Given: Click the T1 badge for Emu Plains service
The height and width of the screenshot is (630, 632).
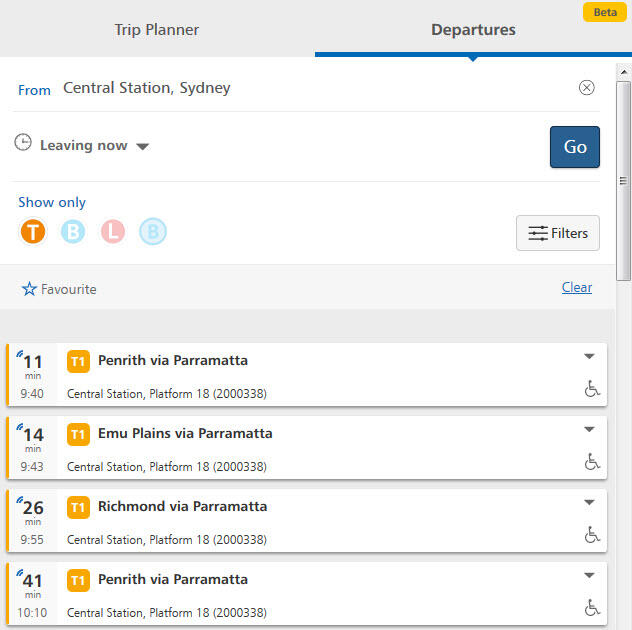Looking at the screenshot, I should point(78,435).
